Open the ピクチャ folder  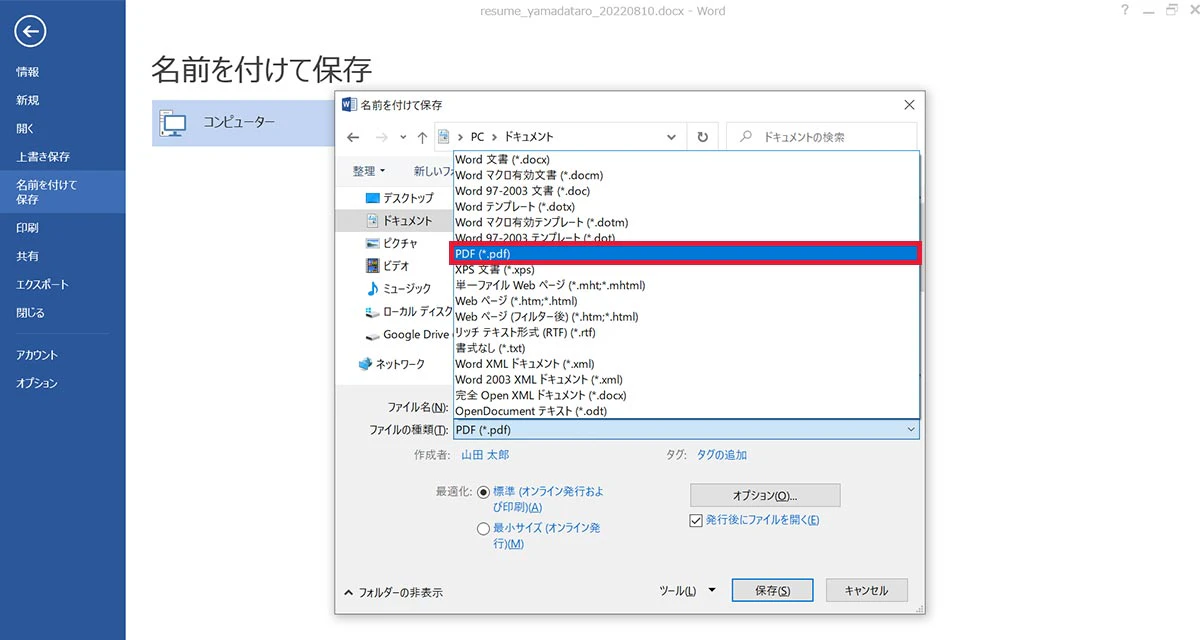[392, 243]
